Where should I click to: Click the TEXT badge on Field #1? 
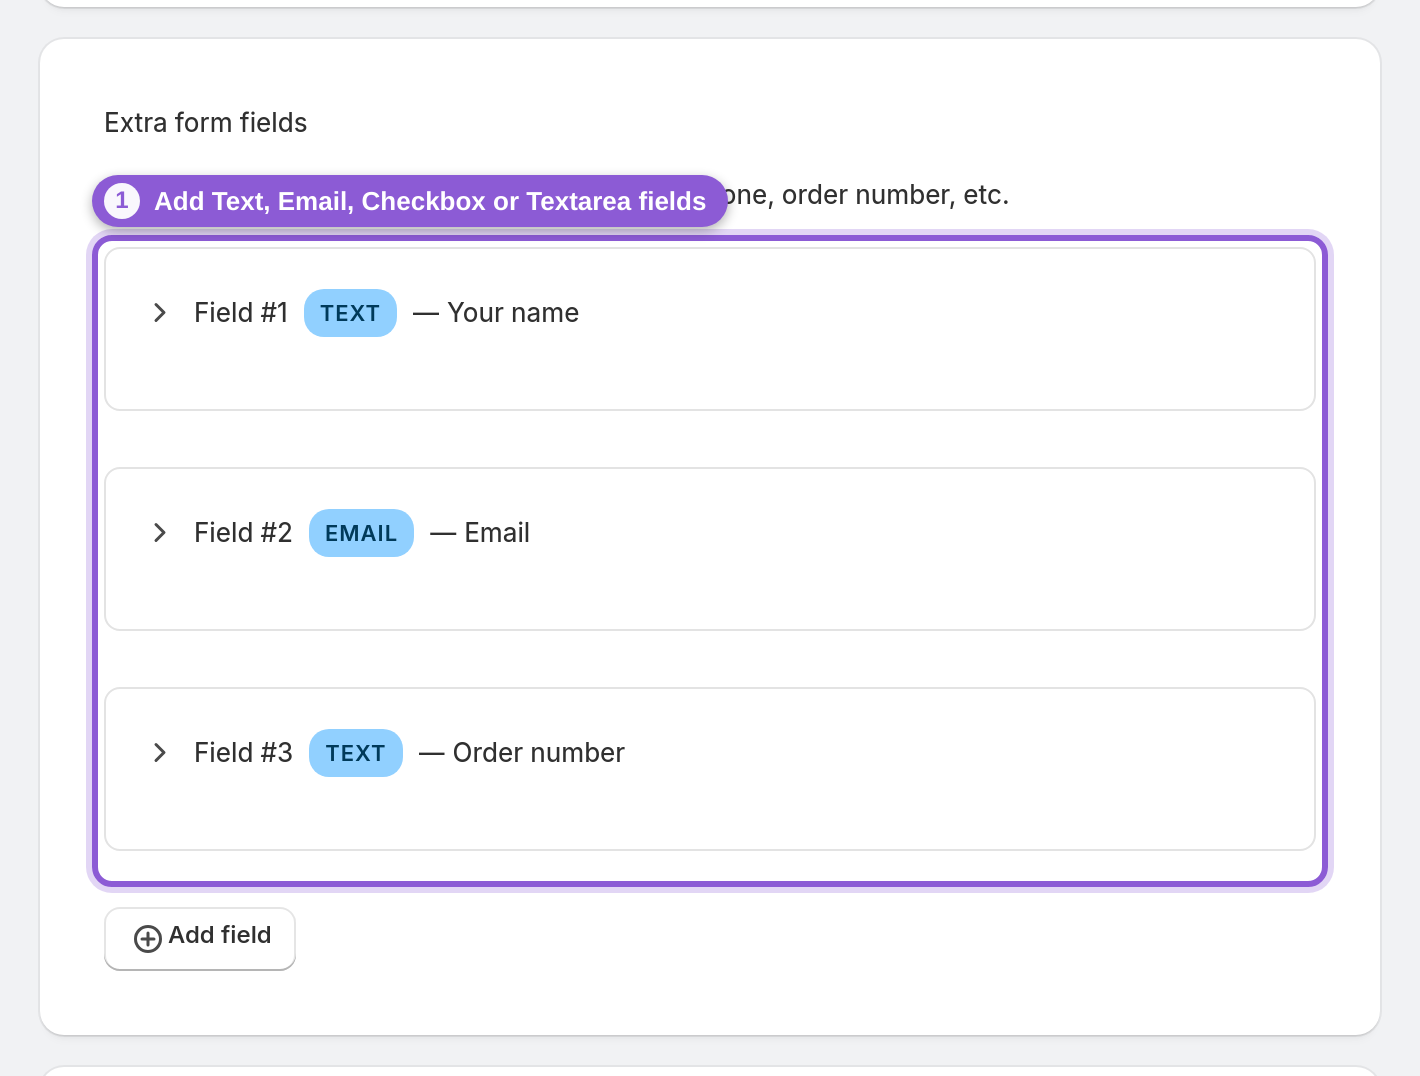[x=350, y=313]
